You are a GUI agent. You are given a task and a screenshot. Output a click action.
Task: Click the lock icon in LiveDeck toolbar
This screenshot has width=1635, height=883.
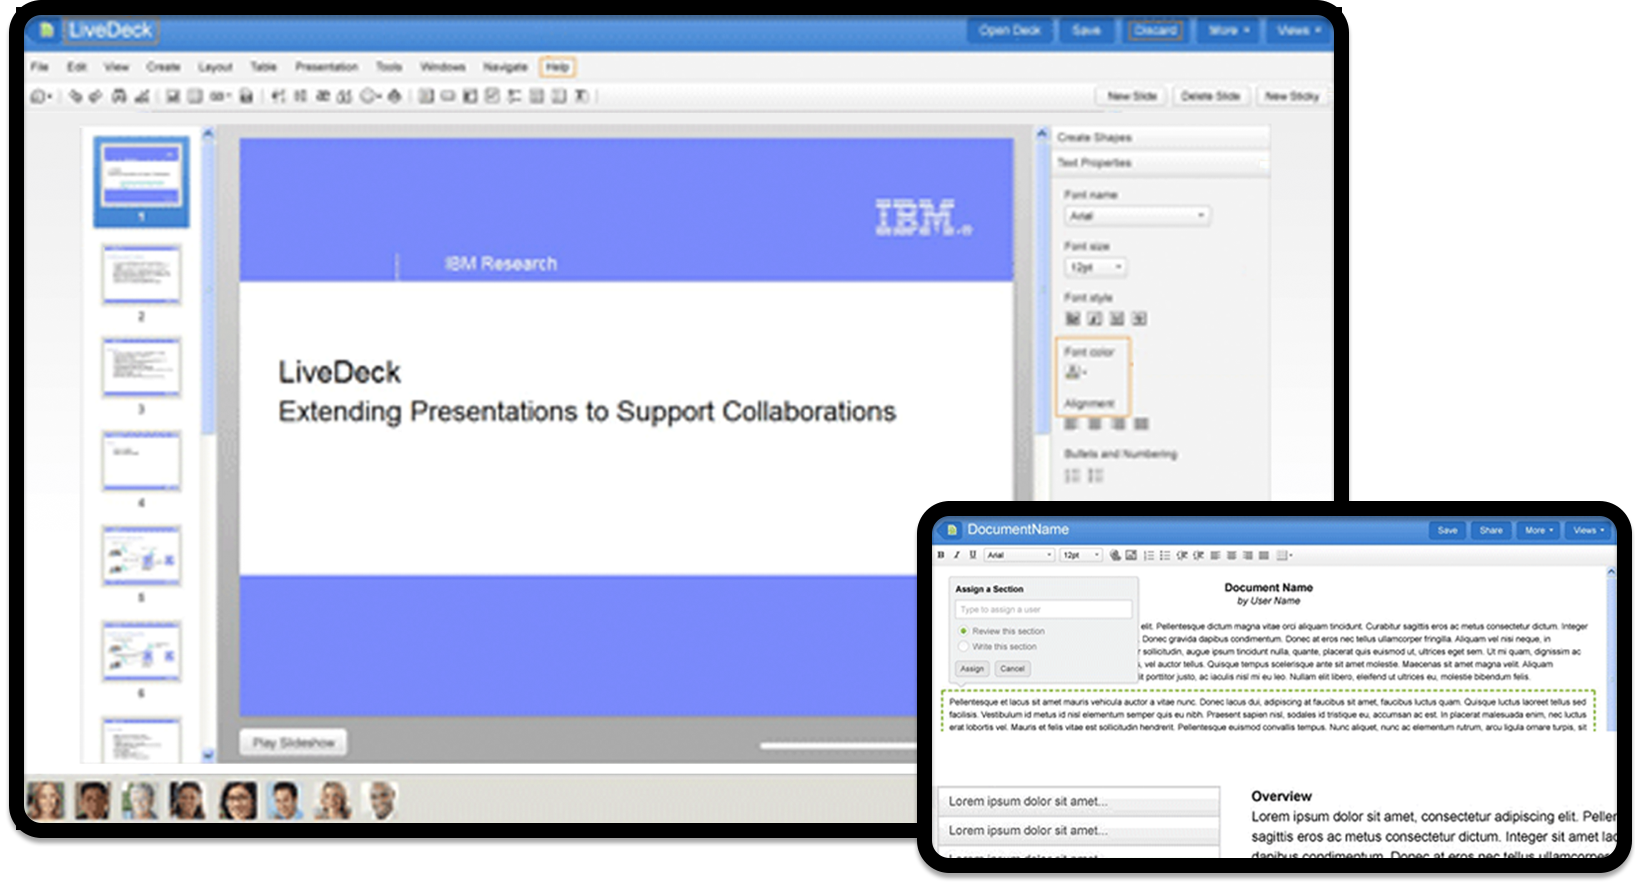[246, 96]
